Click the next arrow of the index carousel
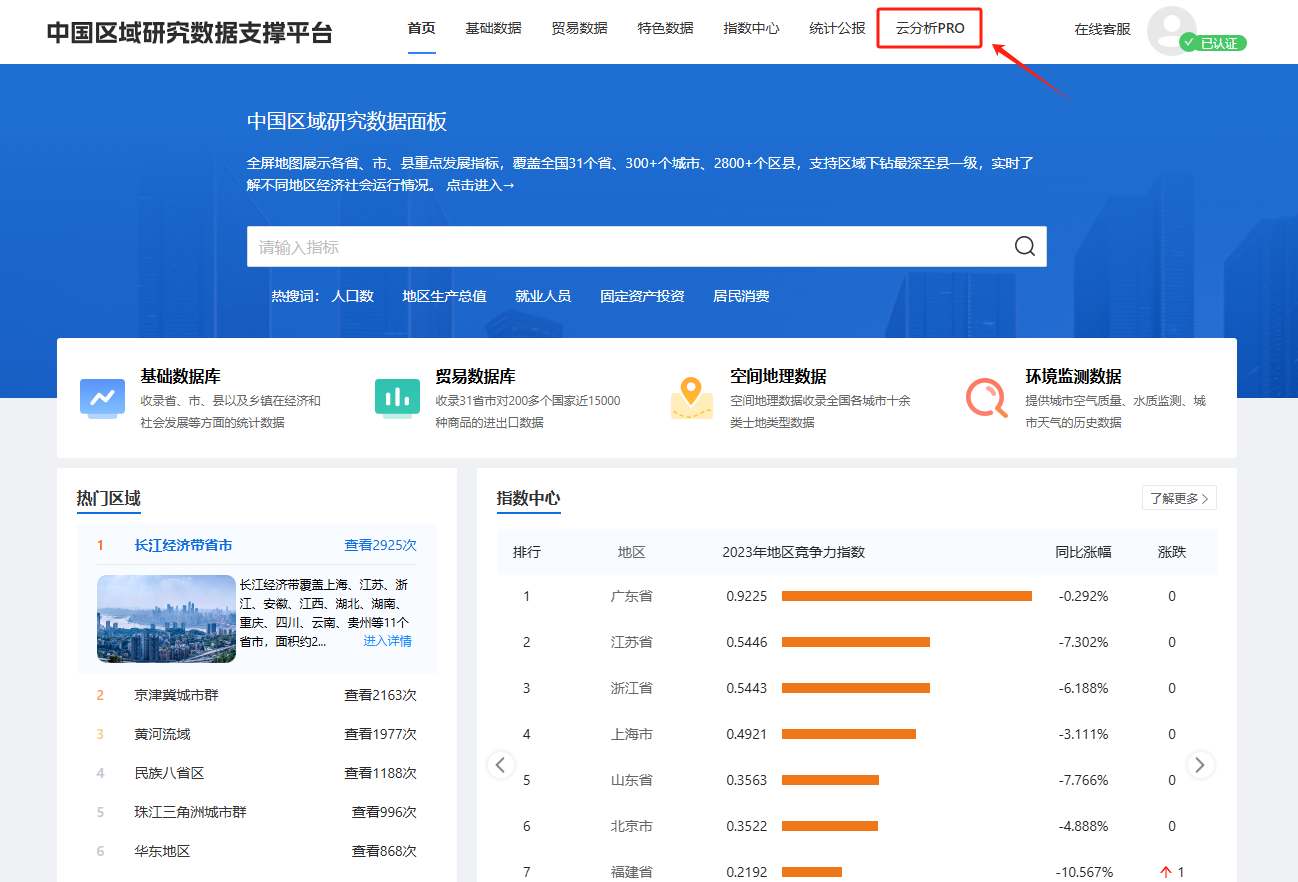Image resolution: width=1298 pixels, height=882 pixels. tap(1201, 765)
